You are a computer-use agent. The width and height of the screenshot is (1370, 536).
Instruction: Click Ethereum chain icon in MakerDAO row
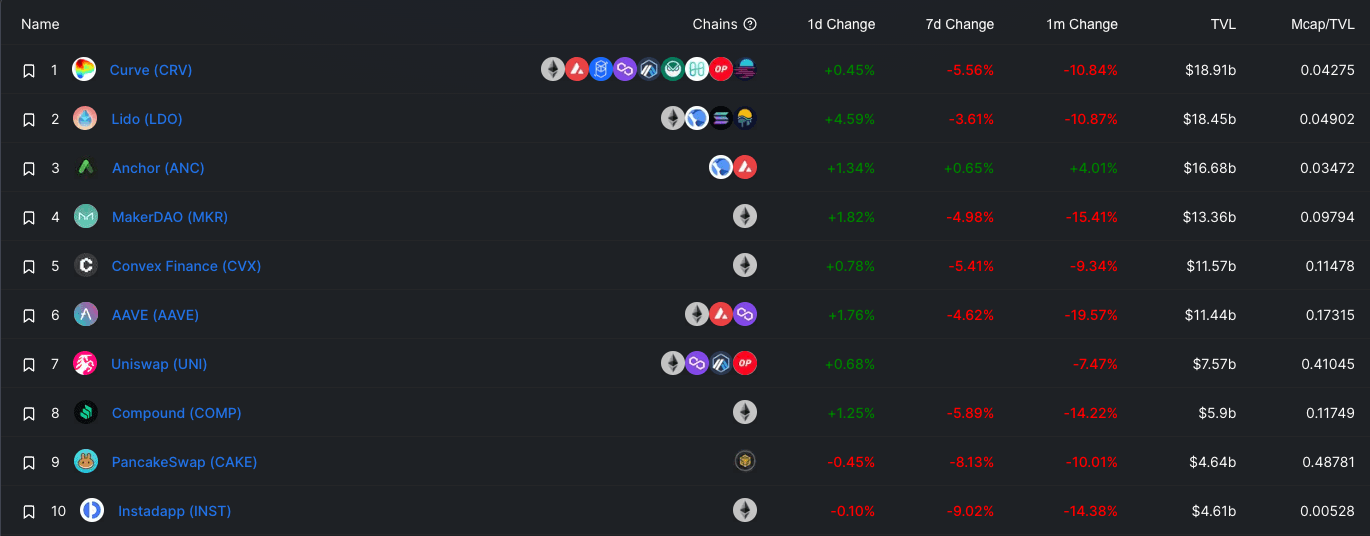point(745,216)
